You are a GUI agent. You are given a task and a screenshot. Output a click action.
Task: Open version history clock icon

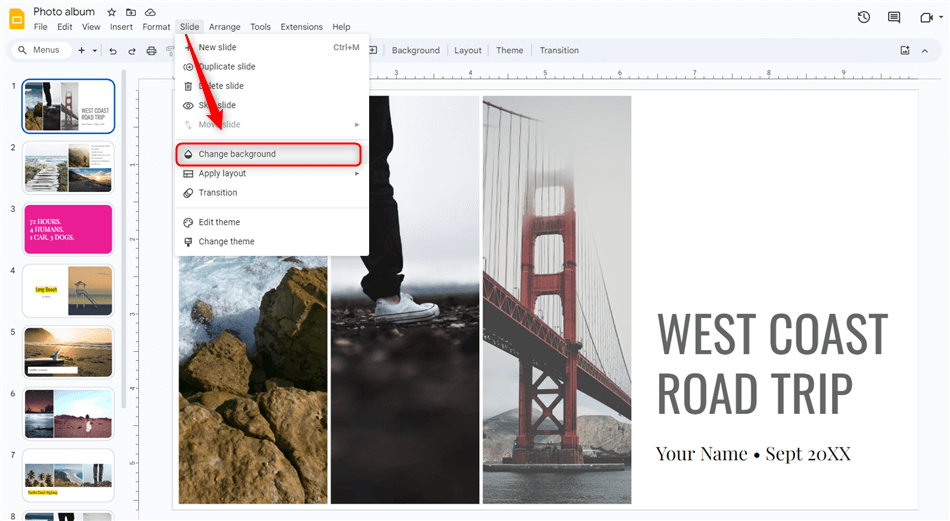864,18
